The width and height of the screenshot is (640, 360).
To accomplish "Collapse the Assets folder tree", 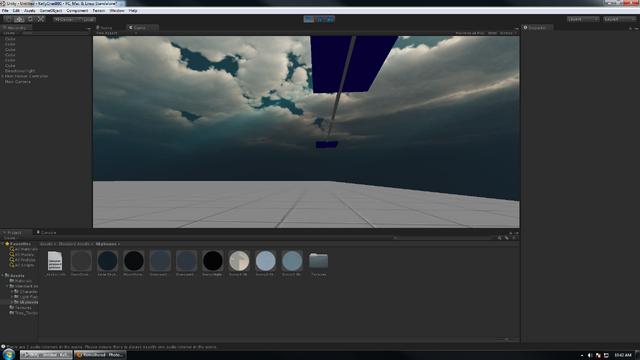I will (2, 276).
